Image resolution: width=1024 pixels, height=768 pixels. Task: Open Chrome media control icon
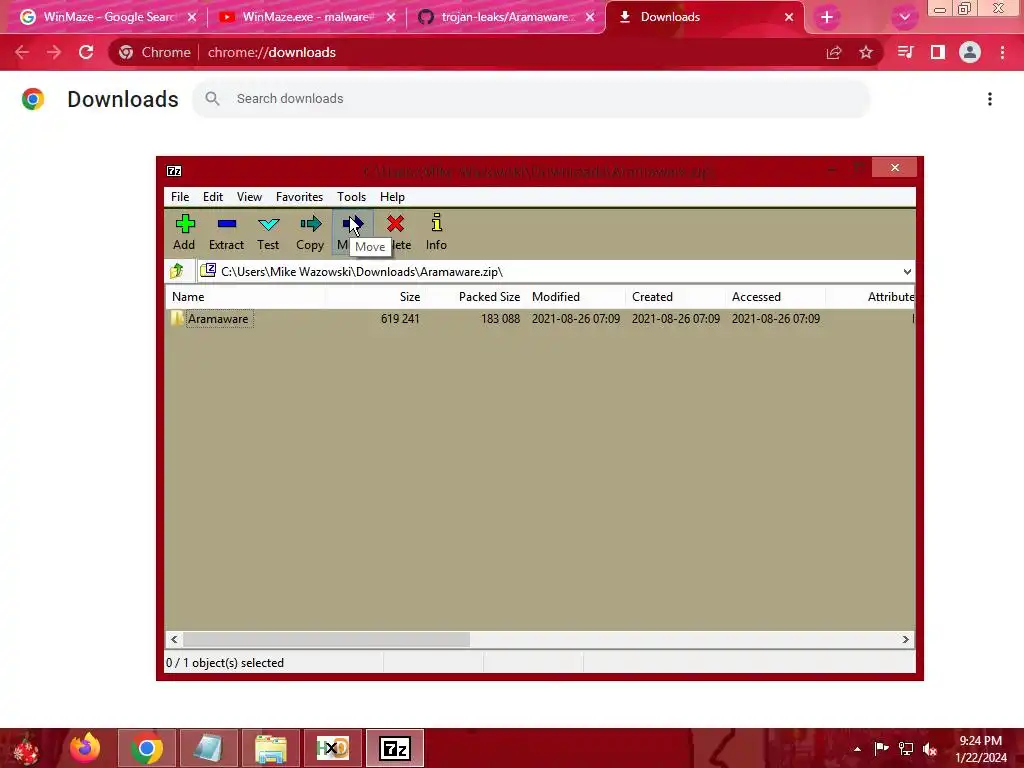pyautogui.click(x=905, y=52)
